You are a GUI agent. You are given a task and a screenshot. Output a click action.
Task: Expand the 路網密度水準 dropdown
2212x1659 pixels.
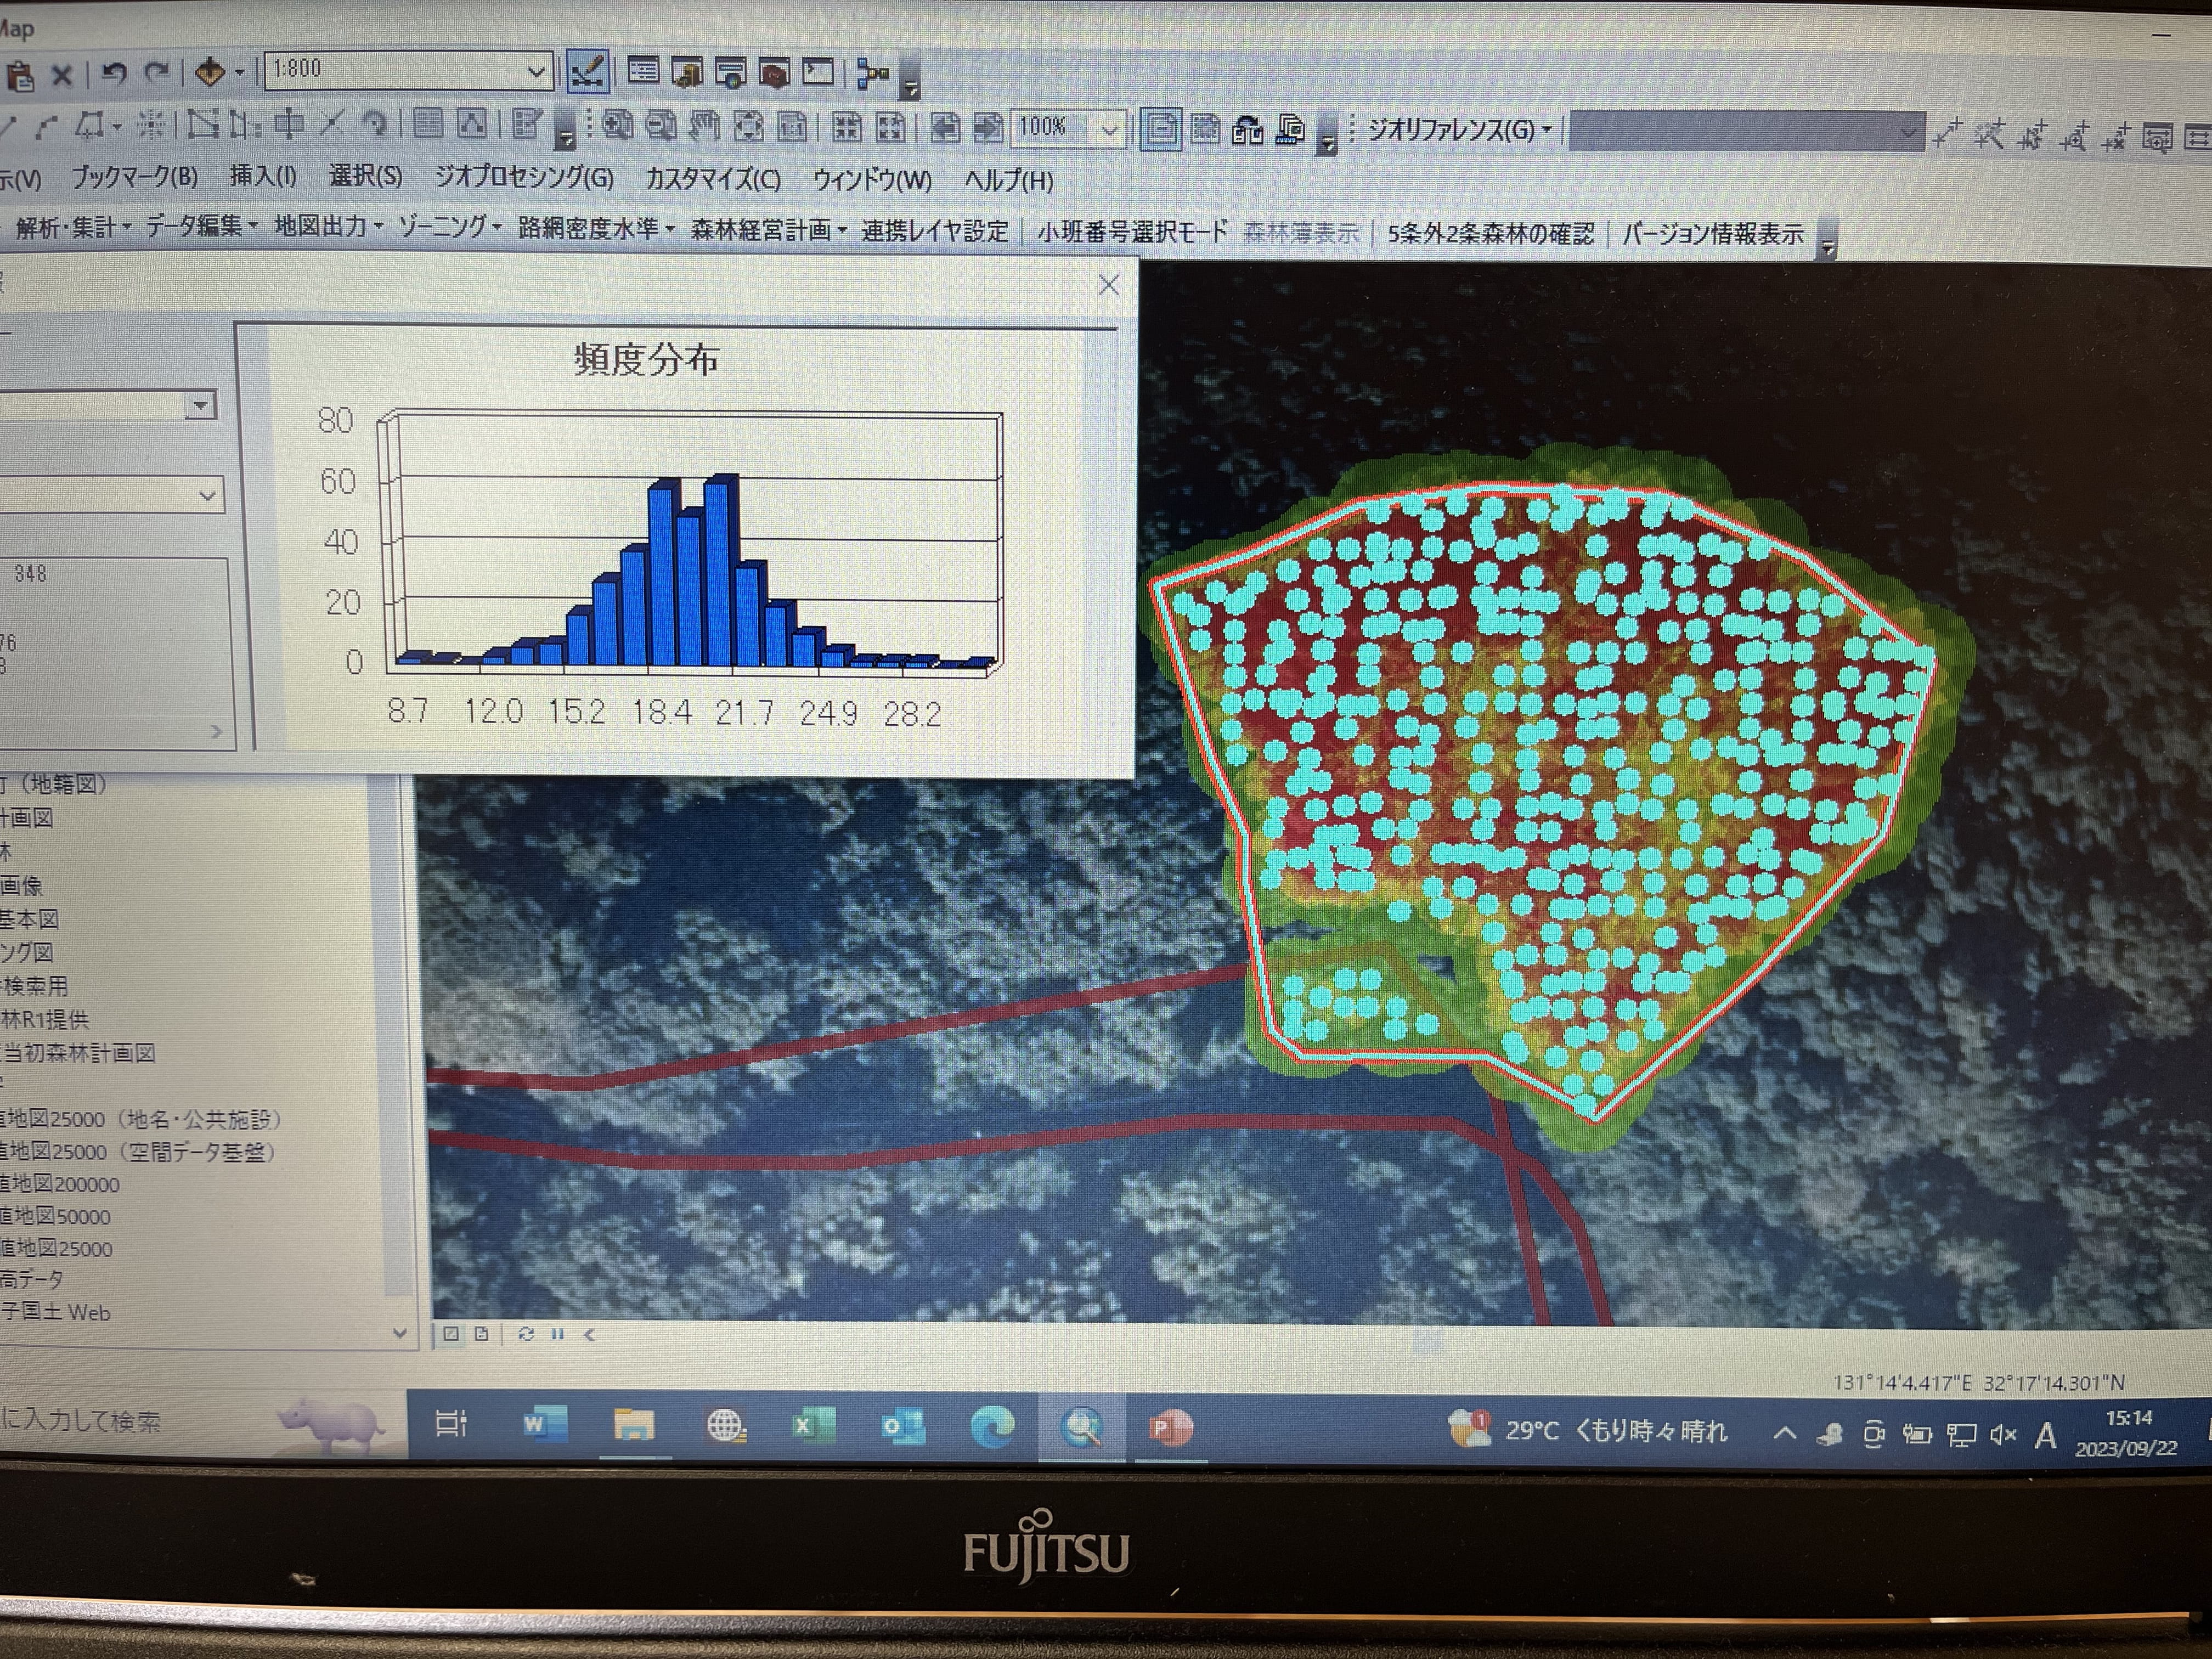(x=597, y=229)
